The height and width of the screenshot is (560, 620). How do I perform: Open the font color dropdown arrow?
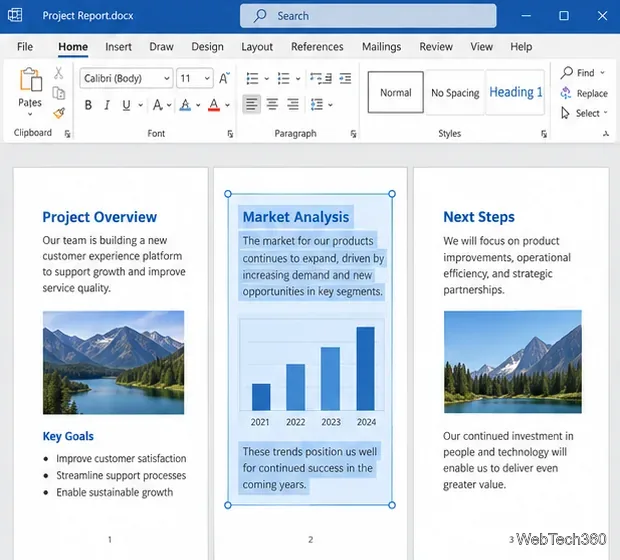[x=227, y=105]
